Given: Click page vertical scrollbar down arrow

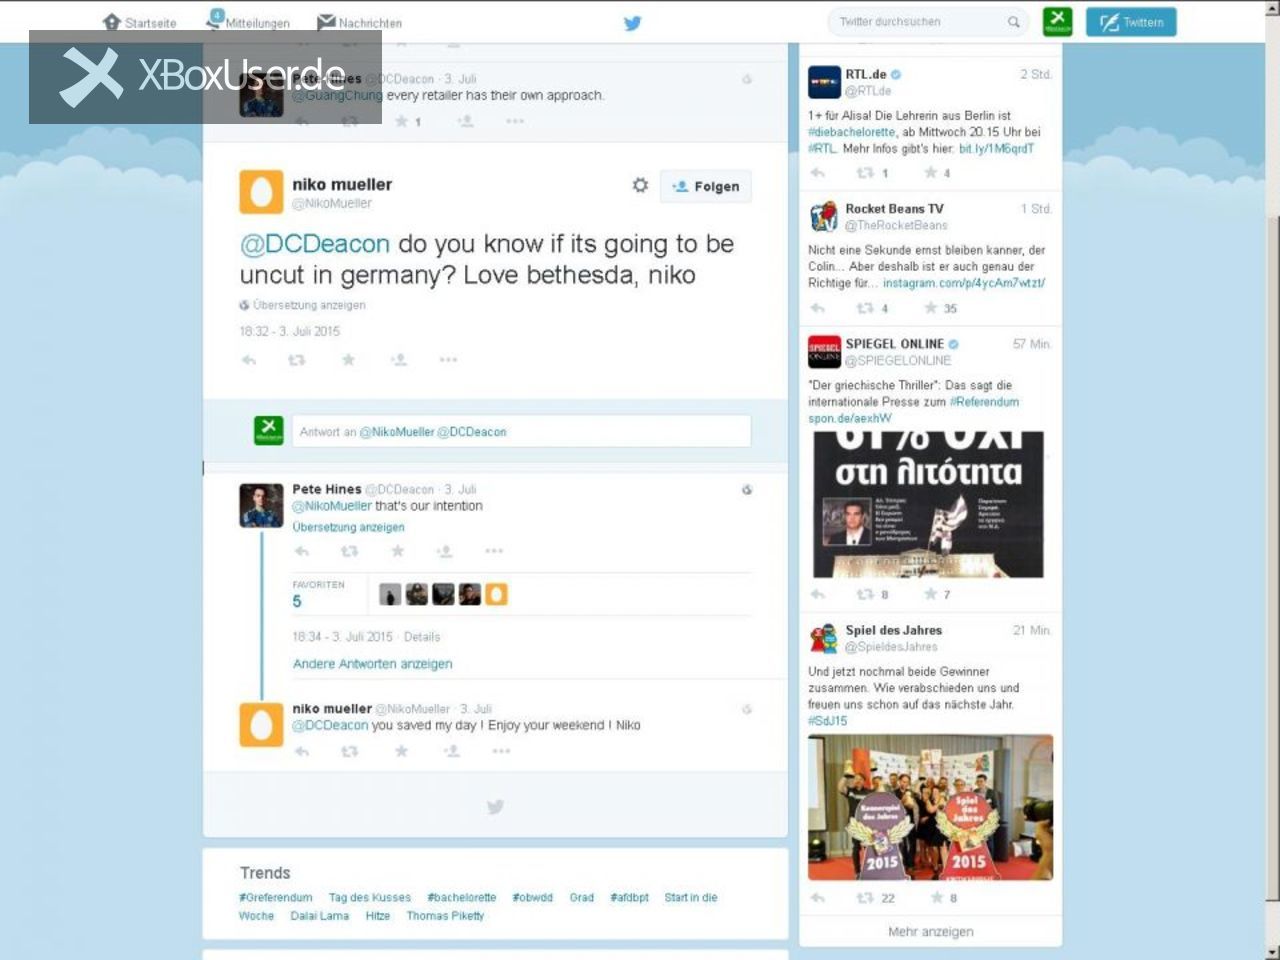Looking at the screenshot, I should click(1272, 952).
